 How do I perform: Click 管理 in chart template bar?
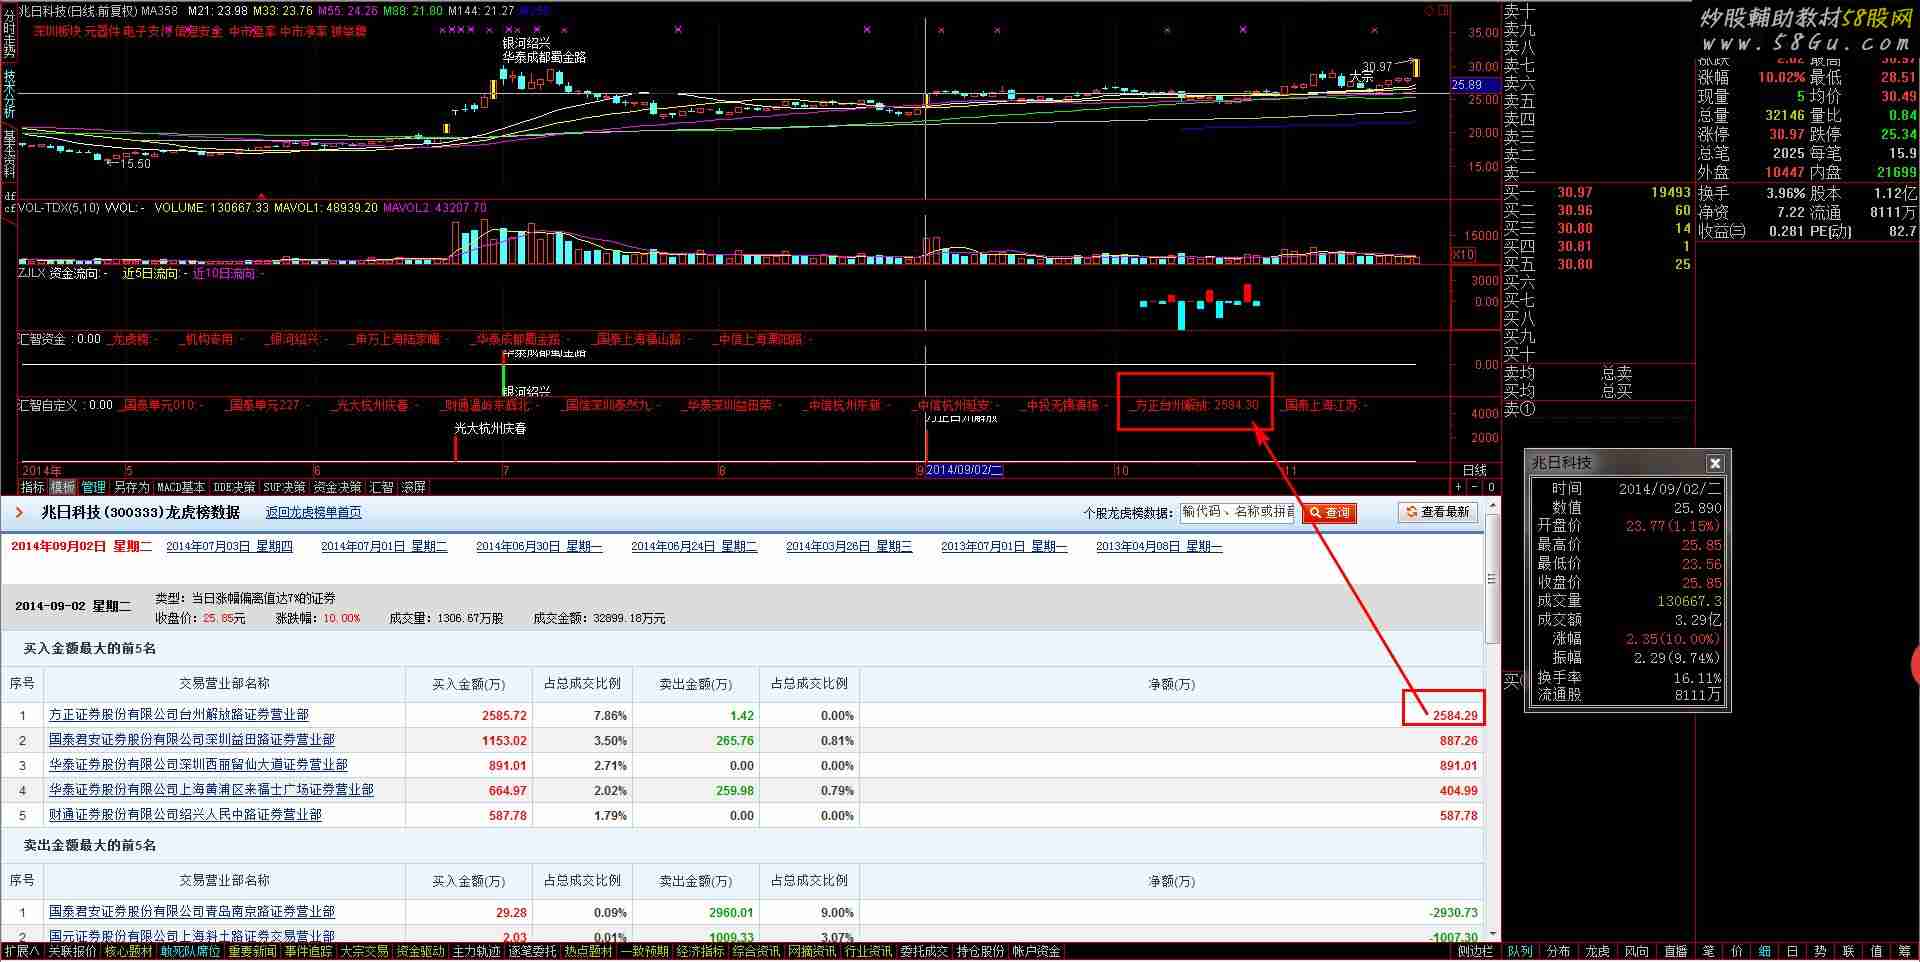[94, 487]
